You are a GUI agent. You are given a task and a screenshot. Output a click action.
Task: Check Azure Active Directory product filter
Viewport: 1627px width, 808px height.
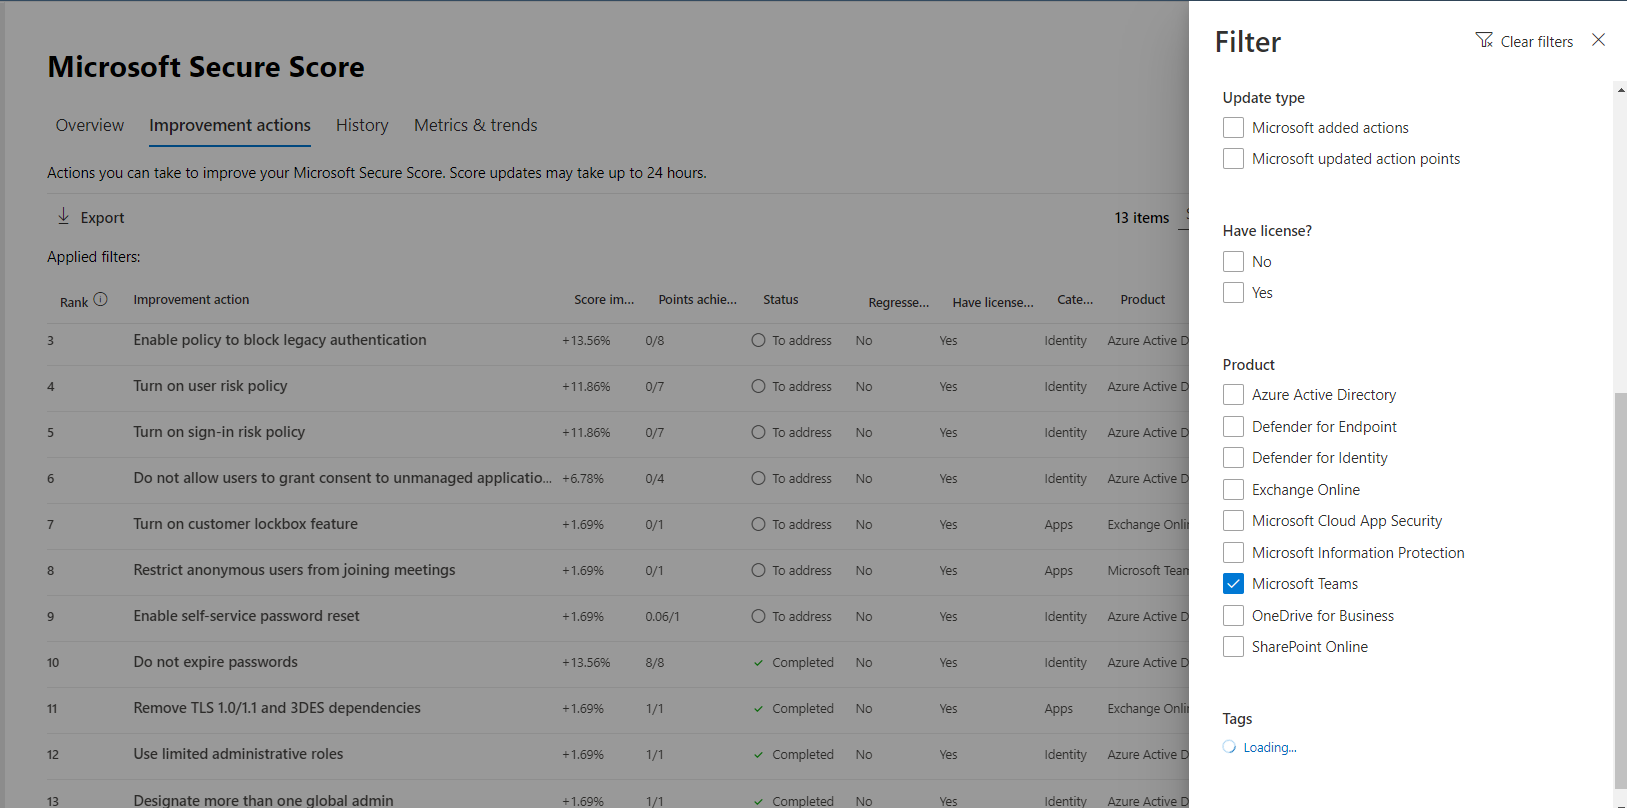(1233, 395)
